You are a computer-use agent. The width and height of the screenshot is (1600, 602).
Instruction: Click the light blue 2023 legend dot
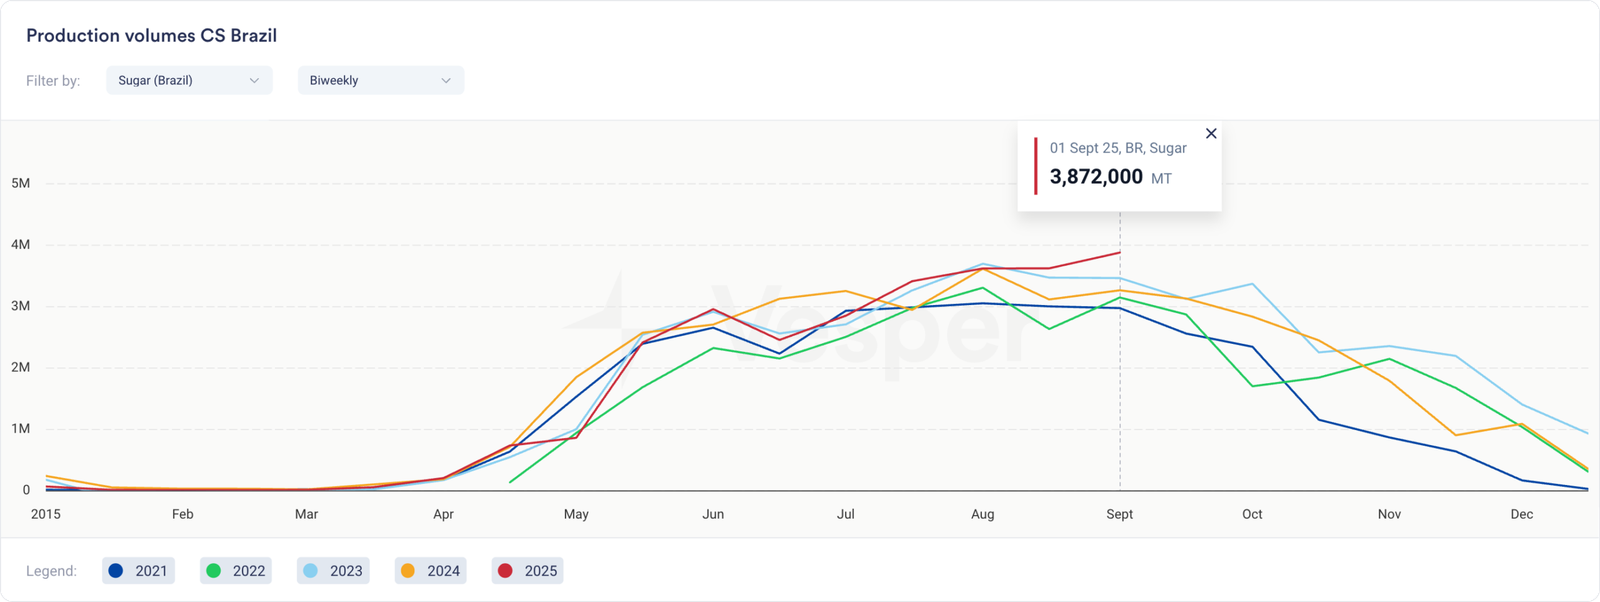point(311,571)
